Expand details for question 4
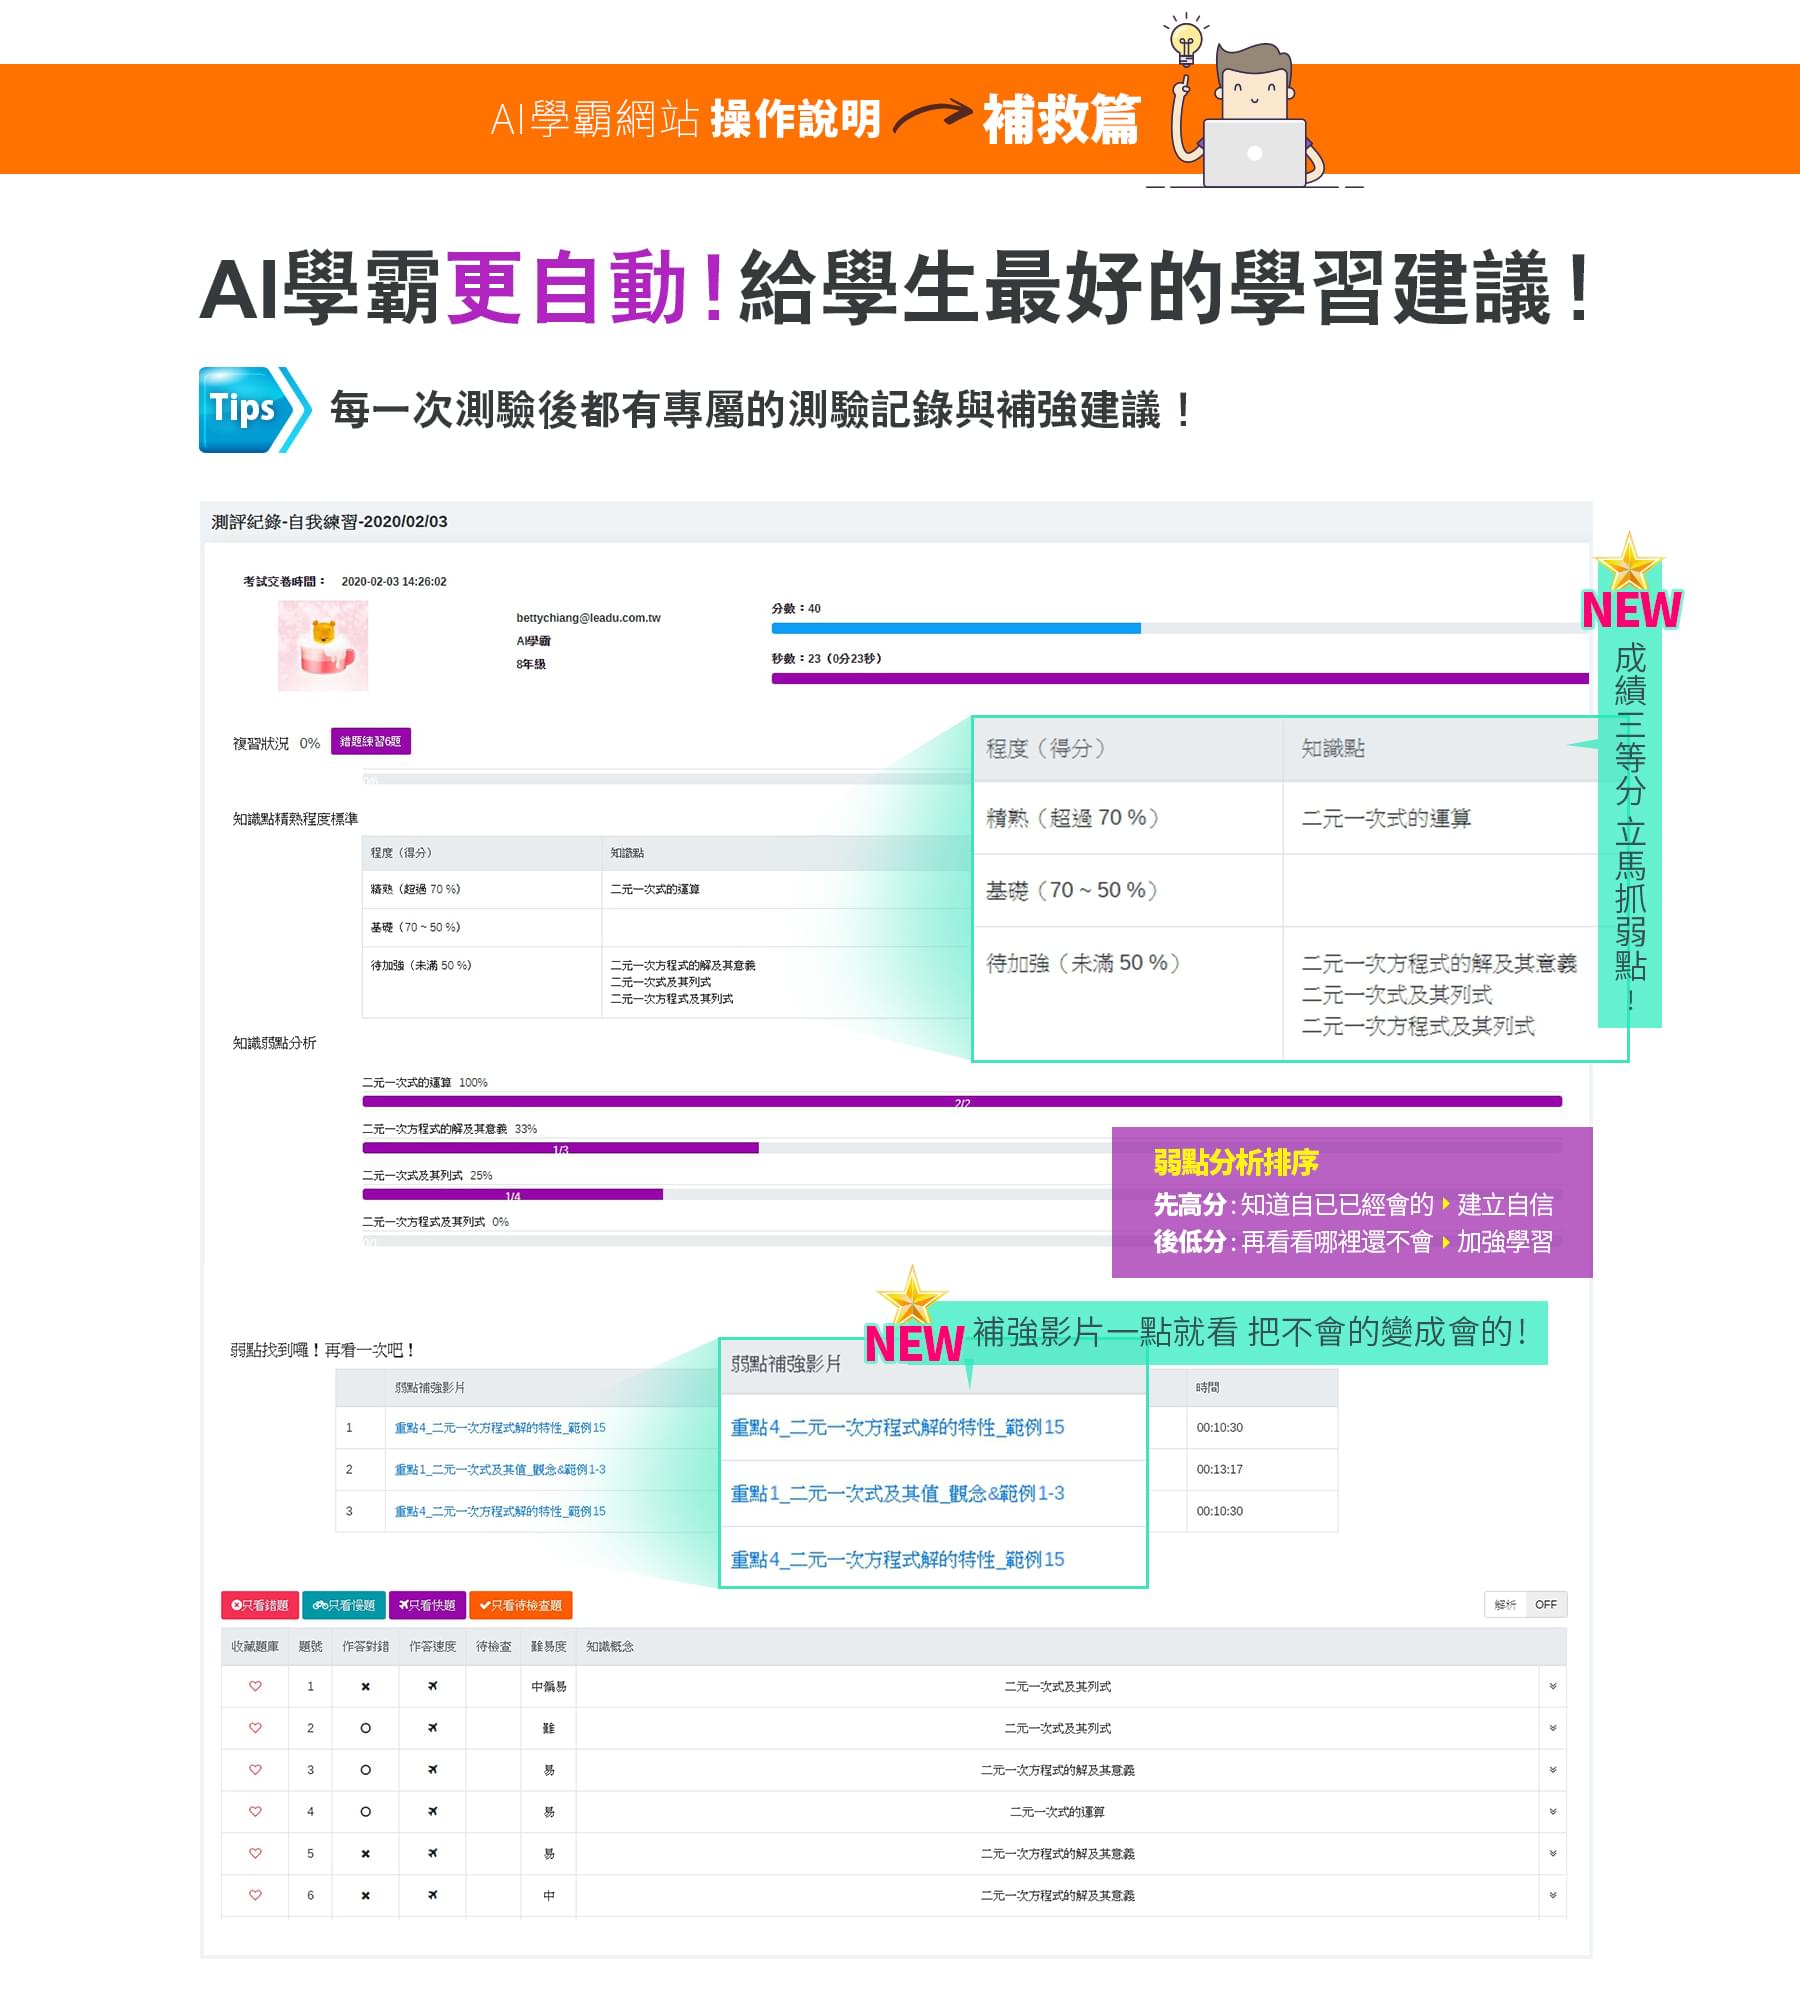Screen dimensions: 1800x2001 1553,1813
